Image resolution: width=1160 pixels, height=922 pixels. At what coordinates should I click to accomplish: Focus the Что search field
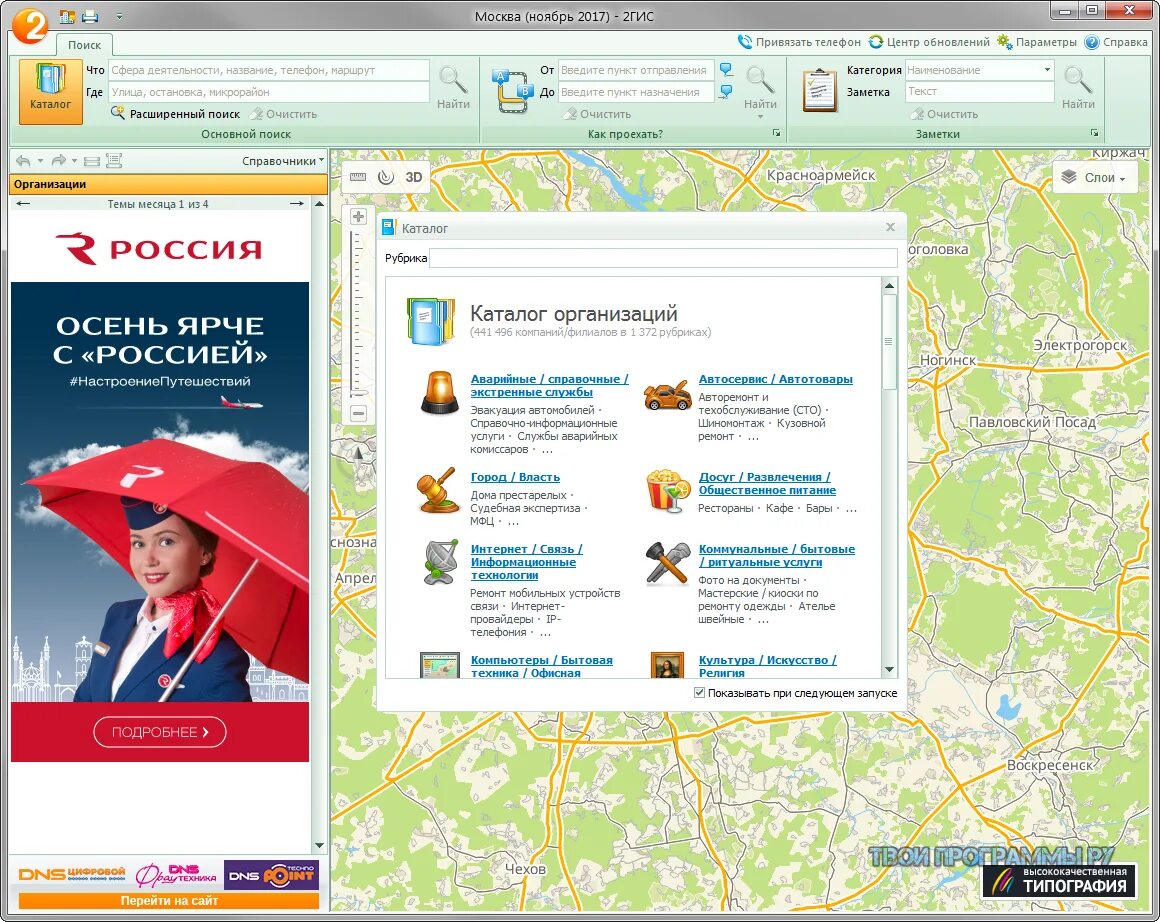269,70
